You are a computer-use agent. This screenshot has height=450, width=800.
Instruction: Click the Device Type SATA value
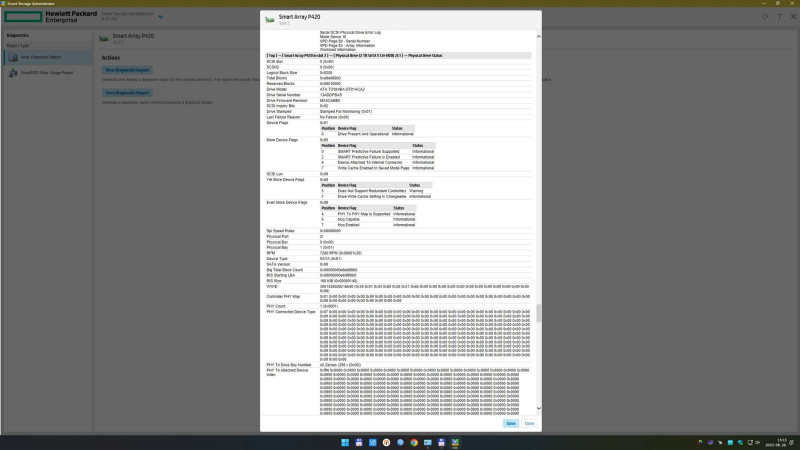[331, 259]
